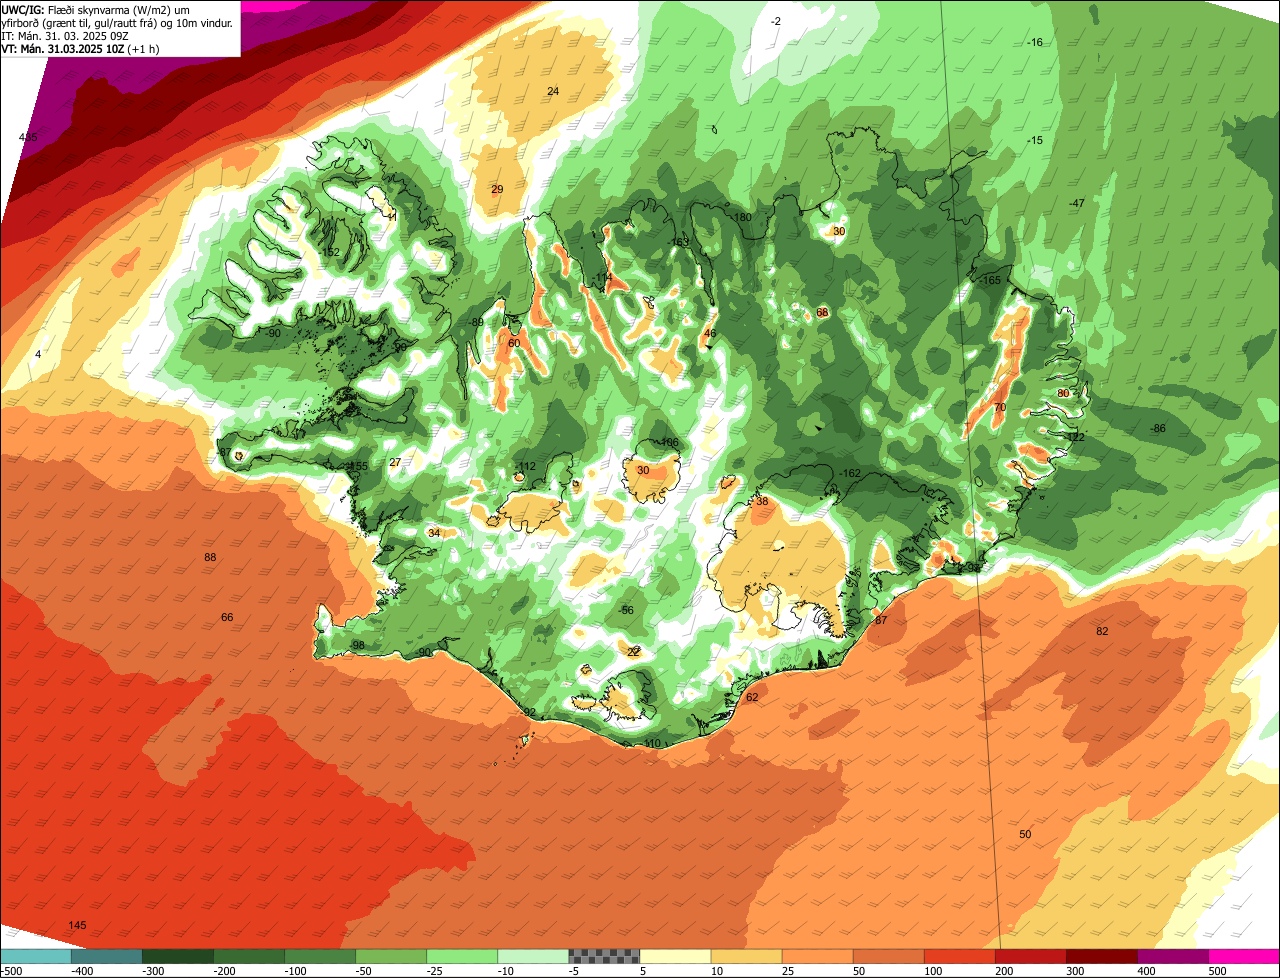Viewport: 1280px width, 978px height.
Task: Click the map value '27'
Action: pyautogui.click(x=395, y=462)
